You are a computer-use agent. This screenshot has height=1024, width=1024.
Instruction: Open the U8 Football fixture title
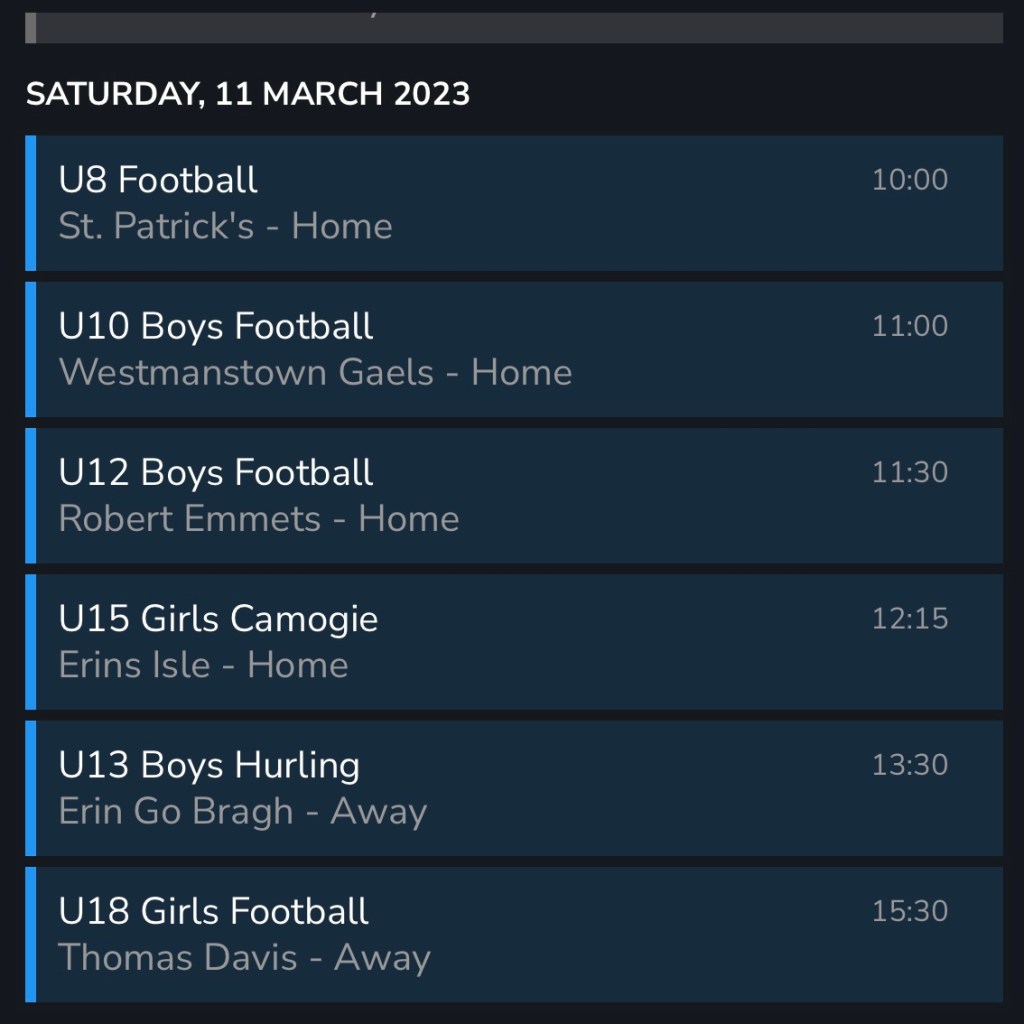pos(158,180)
